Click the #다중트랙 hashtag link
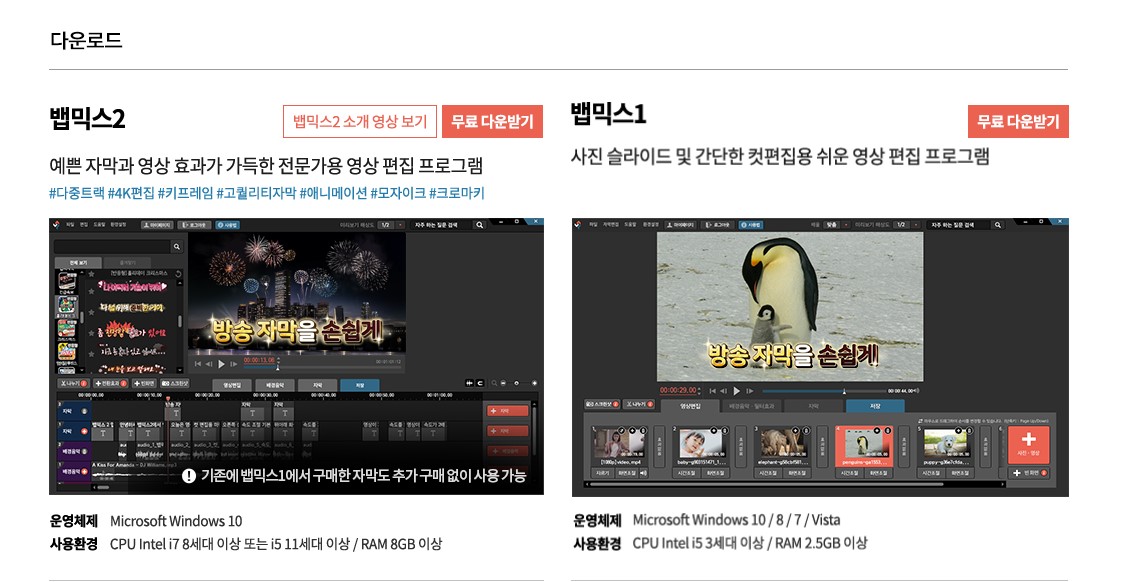The height and width of the screenshot is (582, 1144). (x=77, y=193)
